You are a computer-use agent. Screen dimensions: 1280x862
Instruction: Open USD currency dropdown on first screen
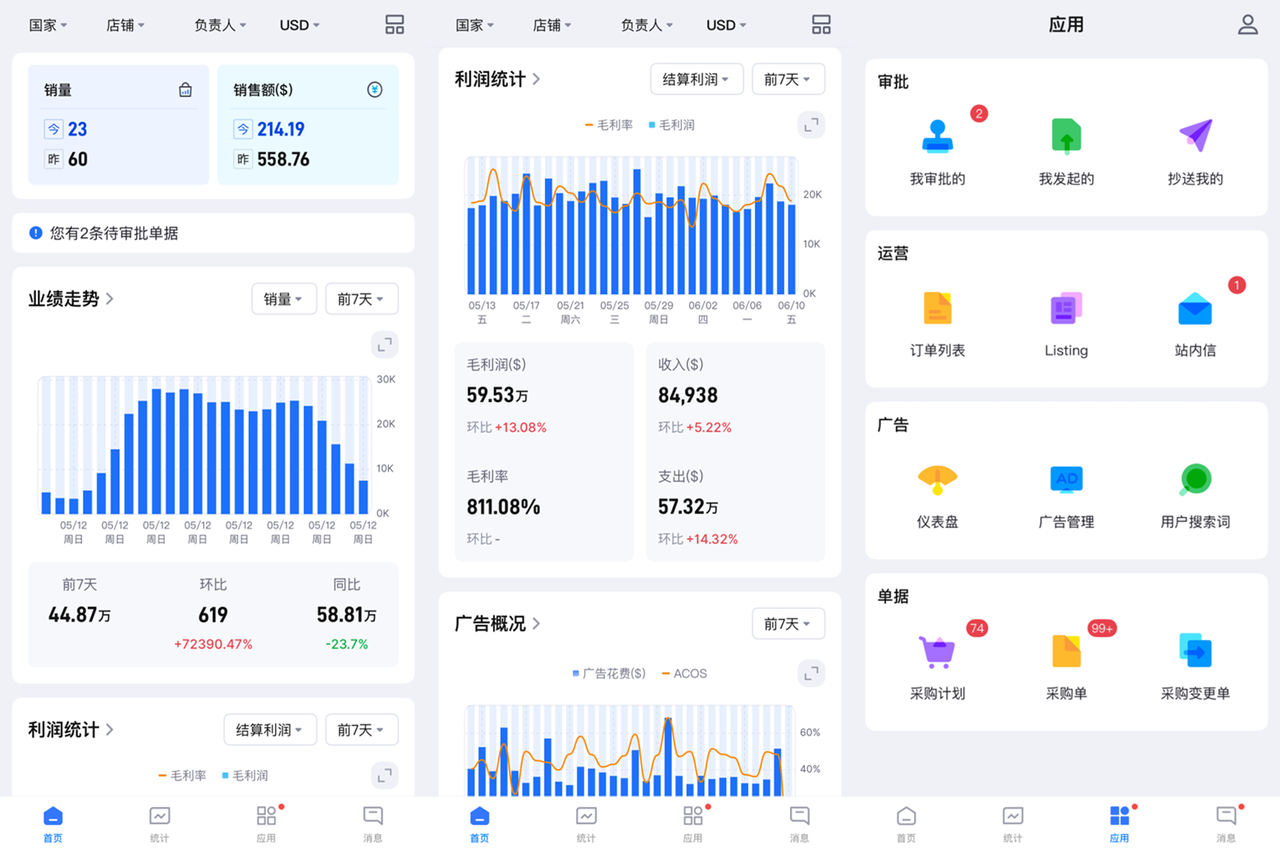point(300,25)
